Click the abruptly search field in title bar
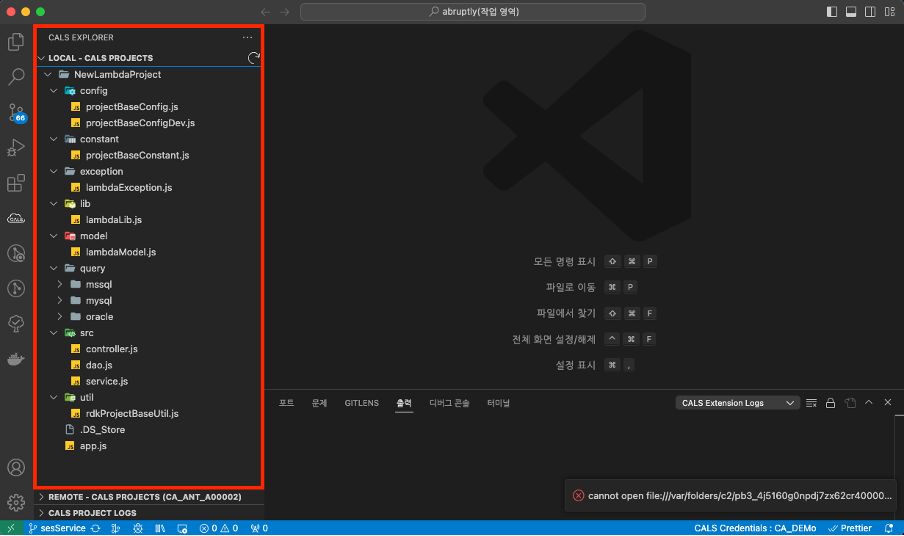Viewport: 904px width, 536px height. pyautogui.click(x=473, y=12)
